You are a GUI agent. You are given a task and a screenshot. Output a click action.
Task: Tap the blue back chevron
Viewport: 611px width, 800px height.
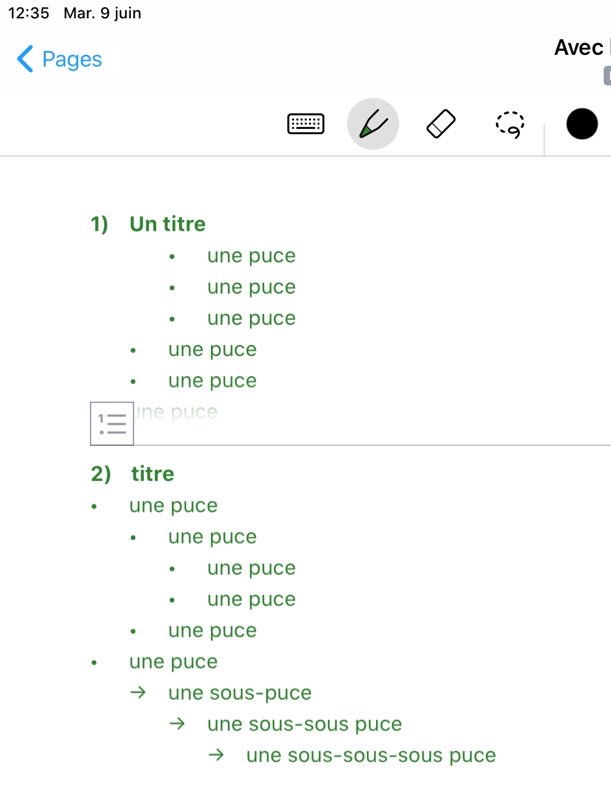pyautogui.click(x=25, y=59)
